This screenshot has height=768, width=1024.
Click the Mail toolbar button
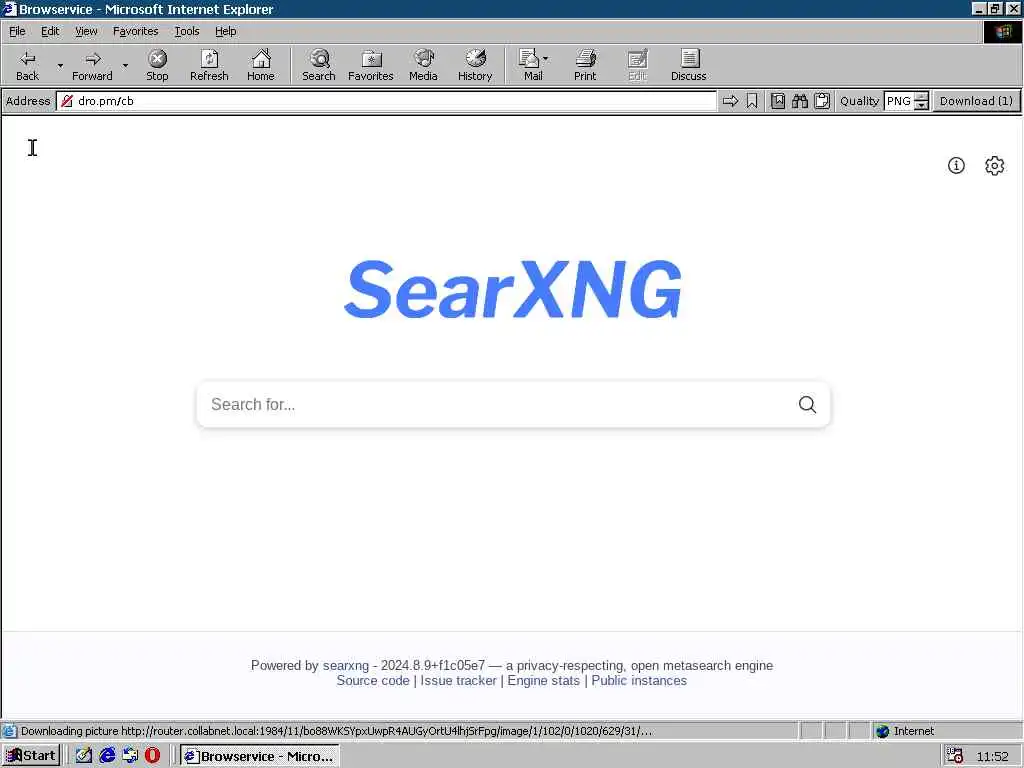532,65
